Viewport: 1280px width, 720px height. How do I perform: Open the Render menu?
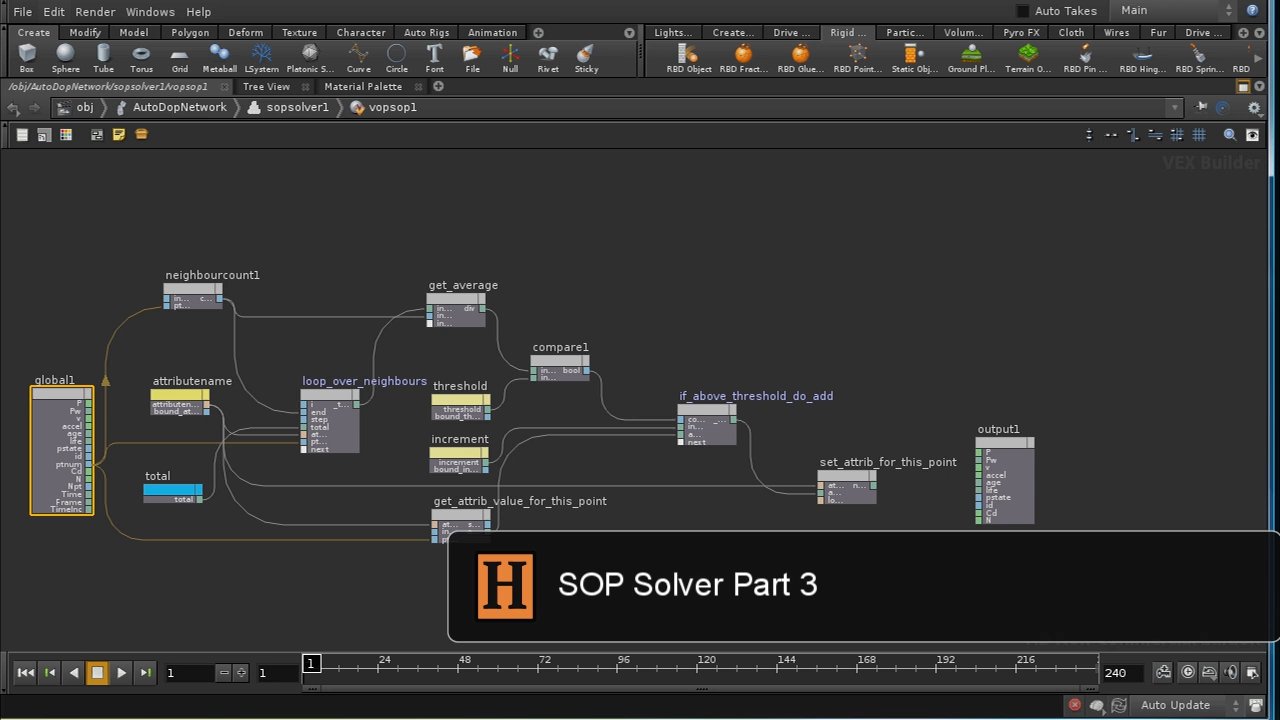point(95,12)
